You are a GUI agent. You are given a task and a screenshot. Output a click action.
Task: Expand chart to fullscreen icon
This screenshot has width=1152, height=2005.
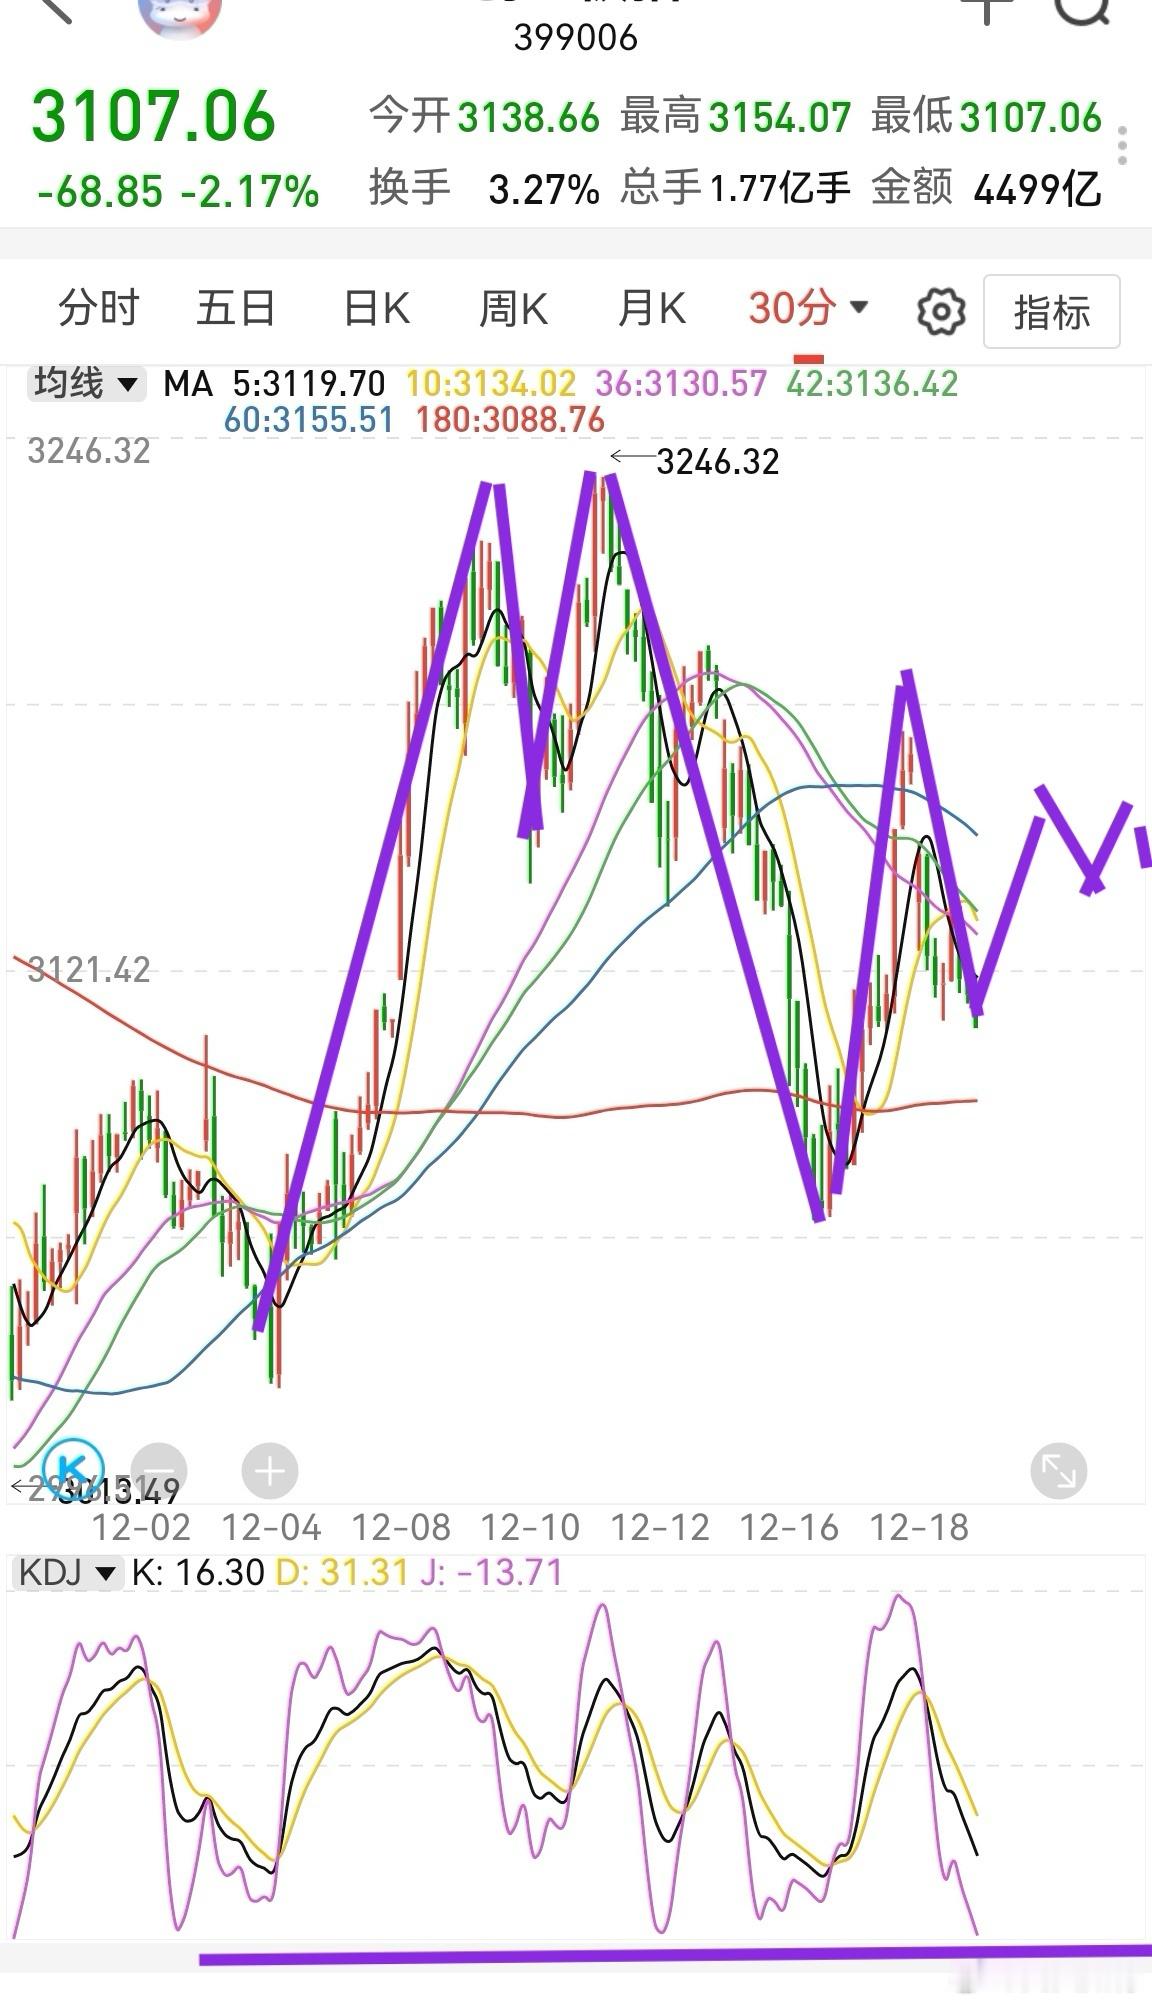(1058, 1471)
